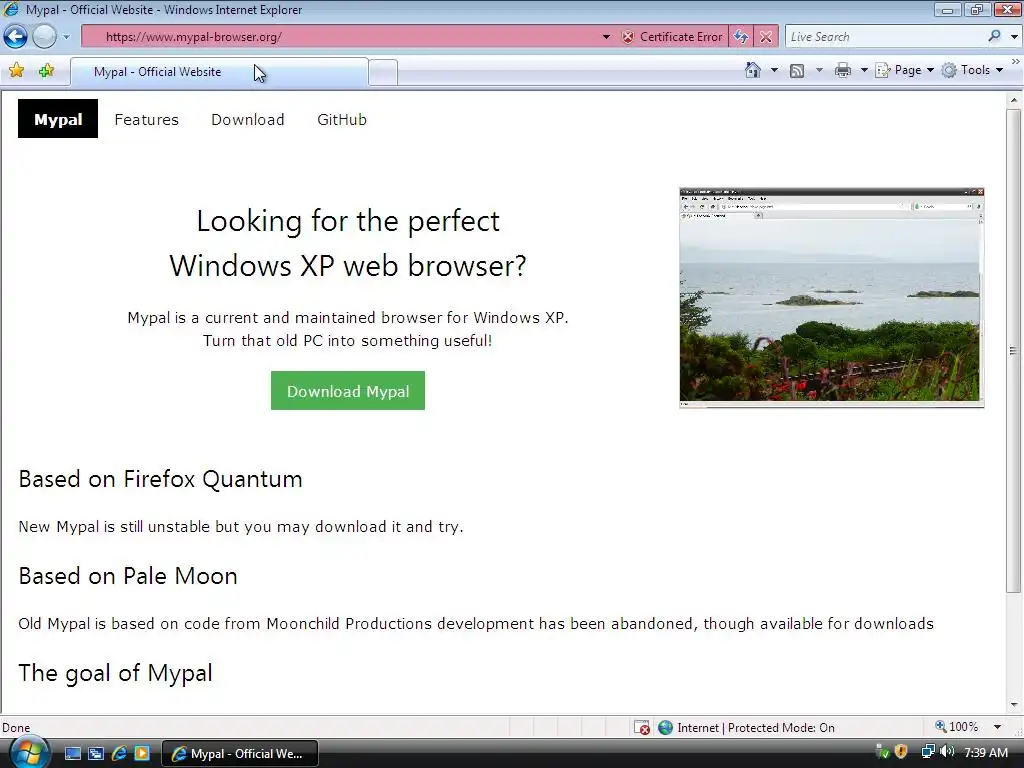This screenshot has width=1024, height=768.
Task: Click the network tray icon
Action: pos(927,752)
